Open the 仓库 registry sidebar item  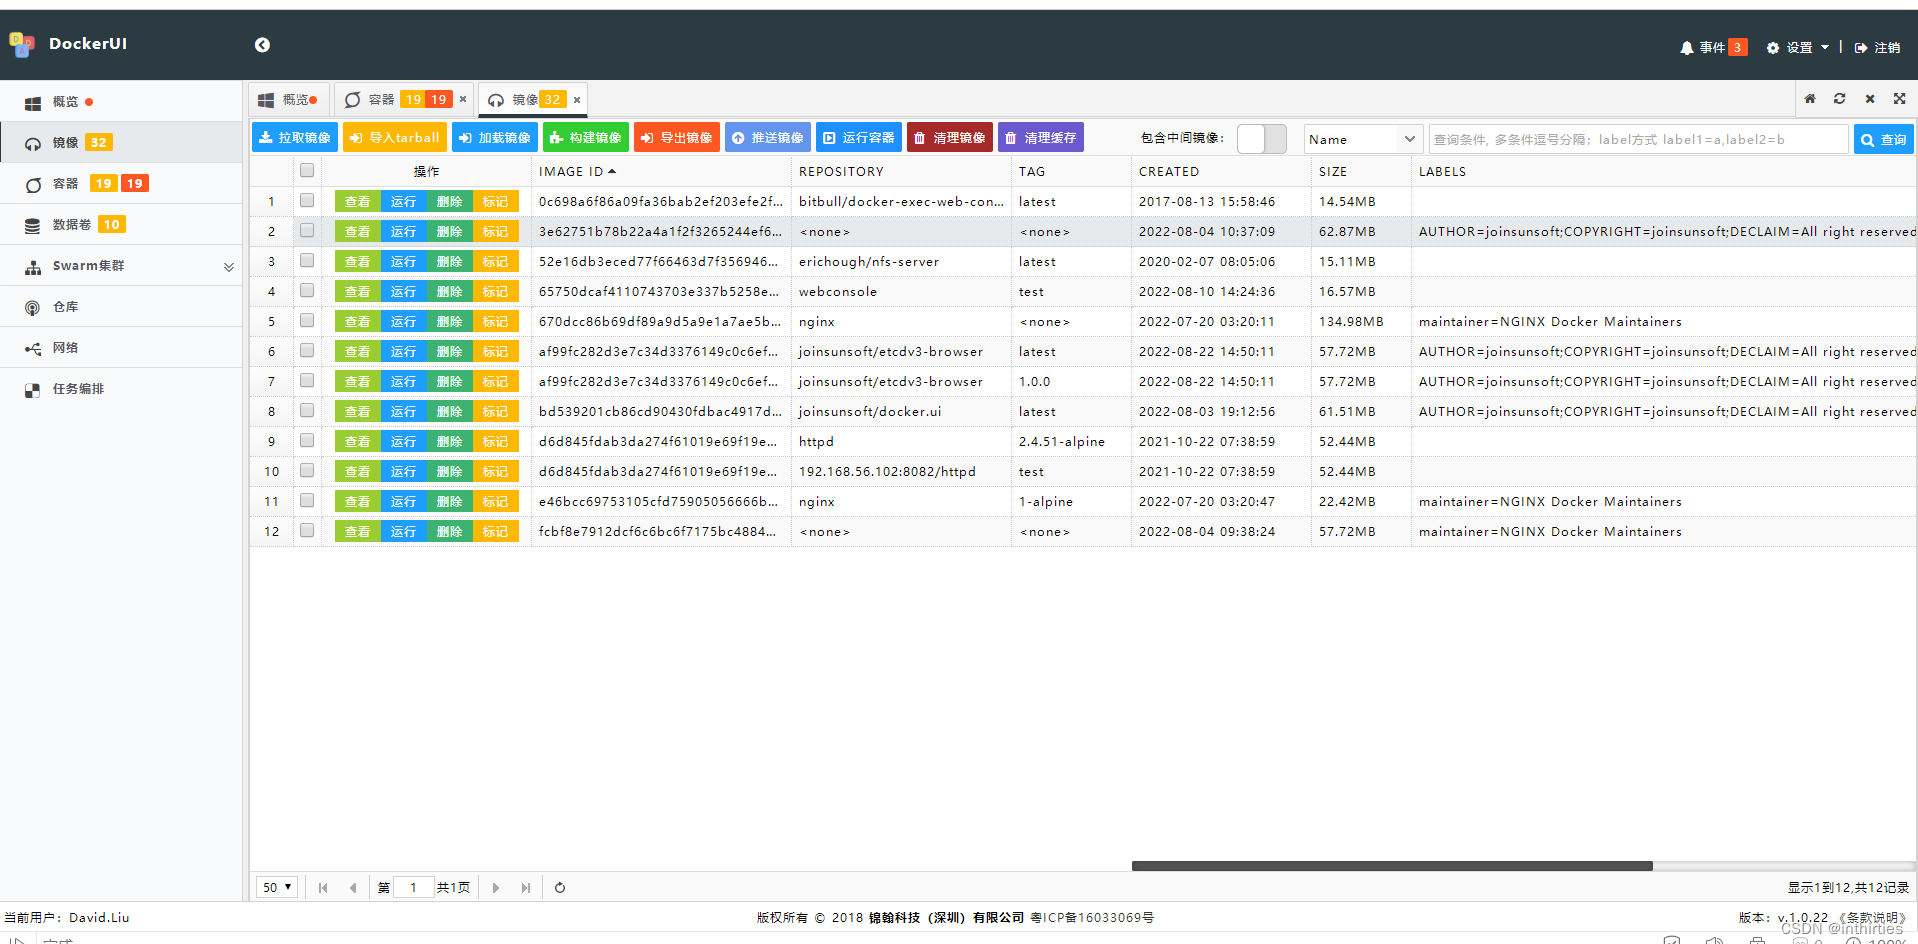click(x=121, y=307)
